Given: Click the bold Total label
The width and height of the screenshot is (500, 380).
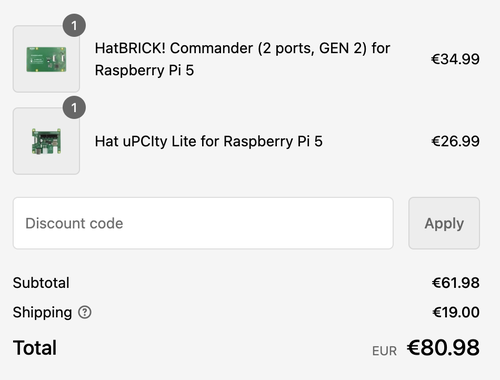Looking at the screenshot, I should coord(35,348).
